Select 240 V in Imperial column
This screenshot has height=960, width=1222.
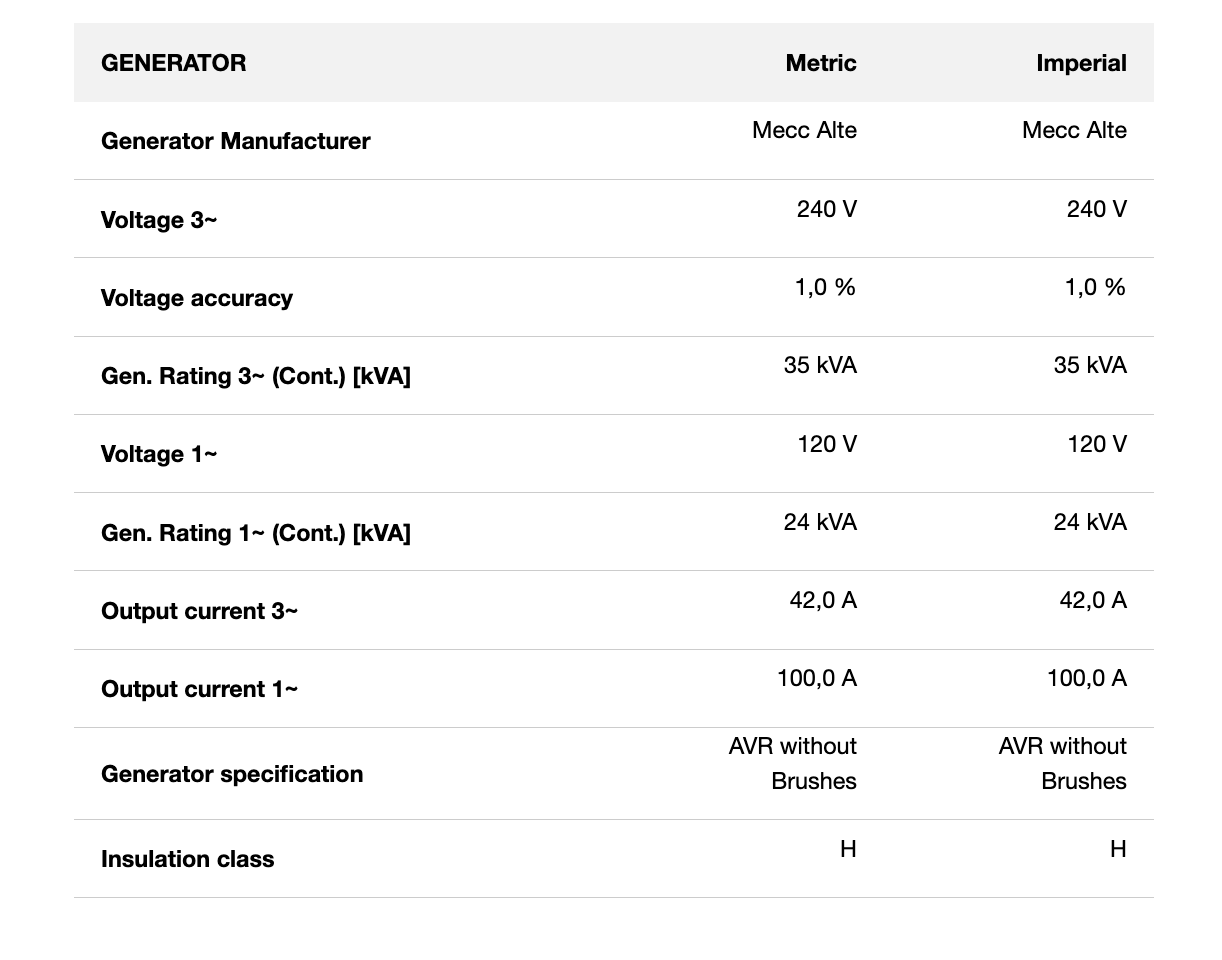pyautogui.click(x=1096, y=209)
